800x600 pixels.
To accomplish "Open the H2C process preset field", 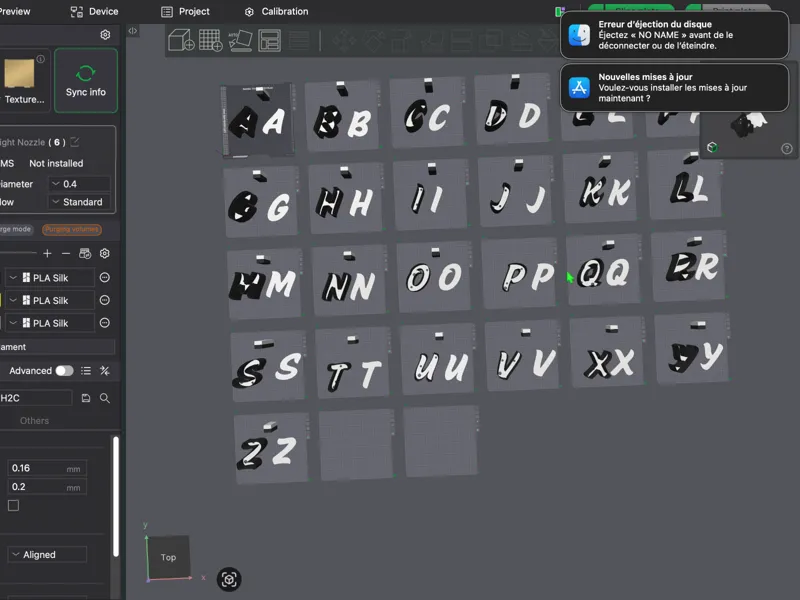I will click(x=35, y=398).
